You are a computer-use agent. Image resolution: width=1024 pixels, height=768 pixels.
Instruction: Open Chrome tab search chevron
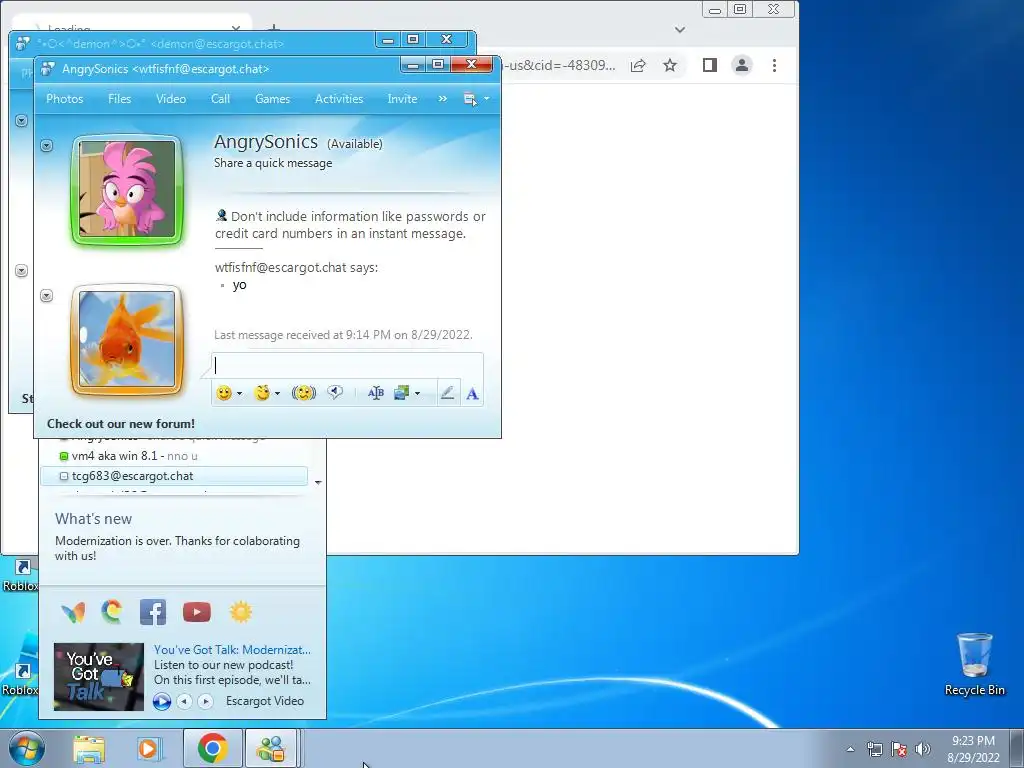coord(680,29)
